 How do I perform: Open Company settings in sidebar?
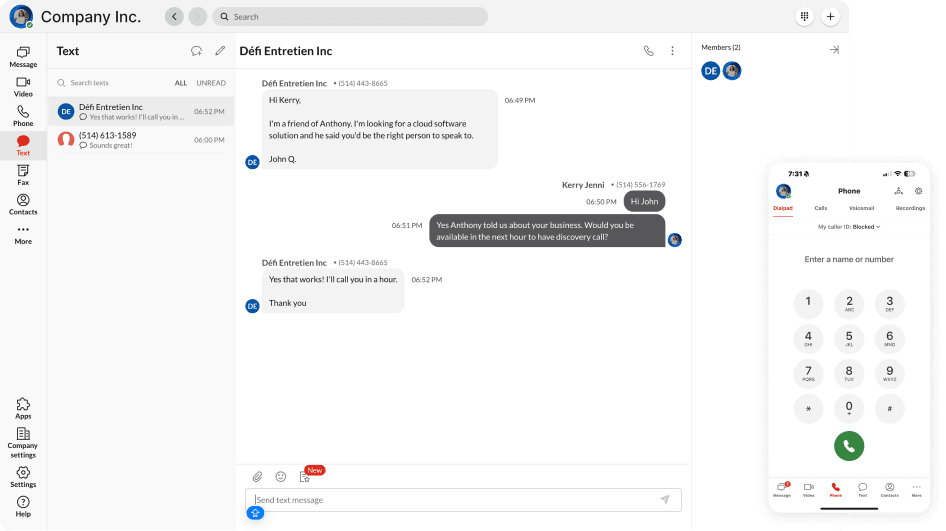point(23,440)
